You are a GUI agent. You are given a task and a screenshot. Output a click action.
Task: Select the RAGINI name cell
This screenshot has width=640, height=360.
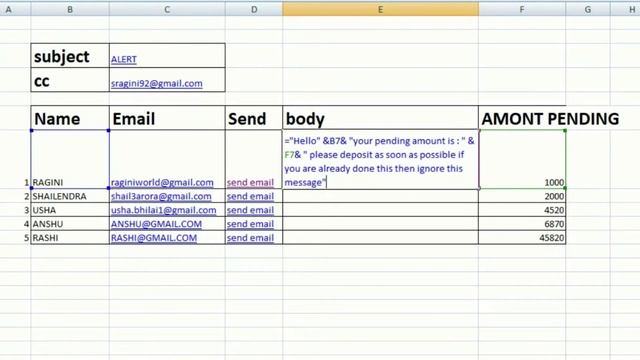[70, 160]
